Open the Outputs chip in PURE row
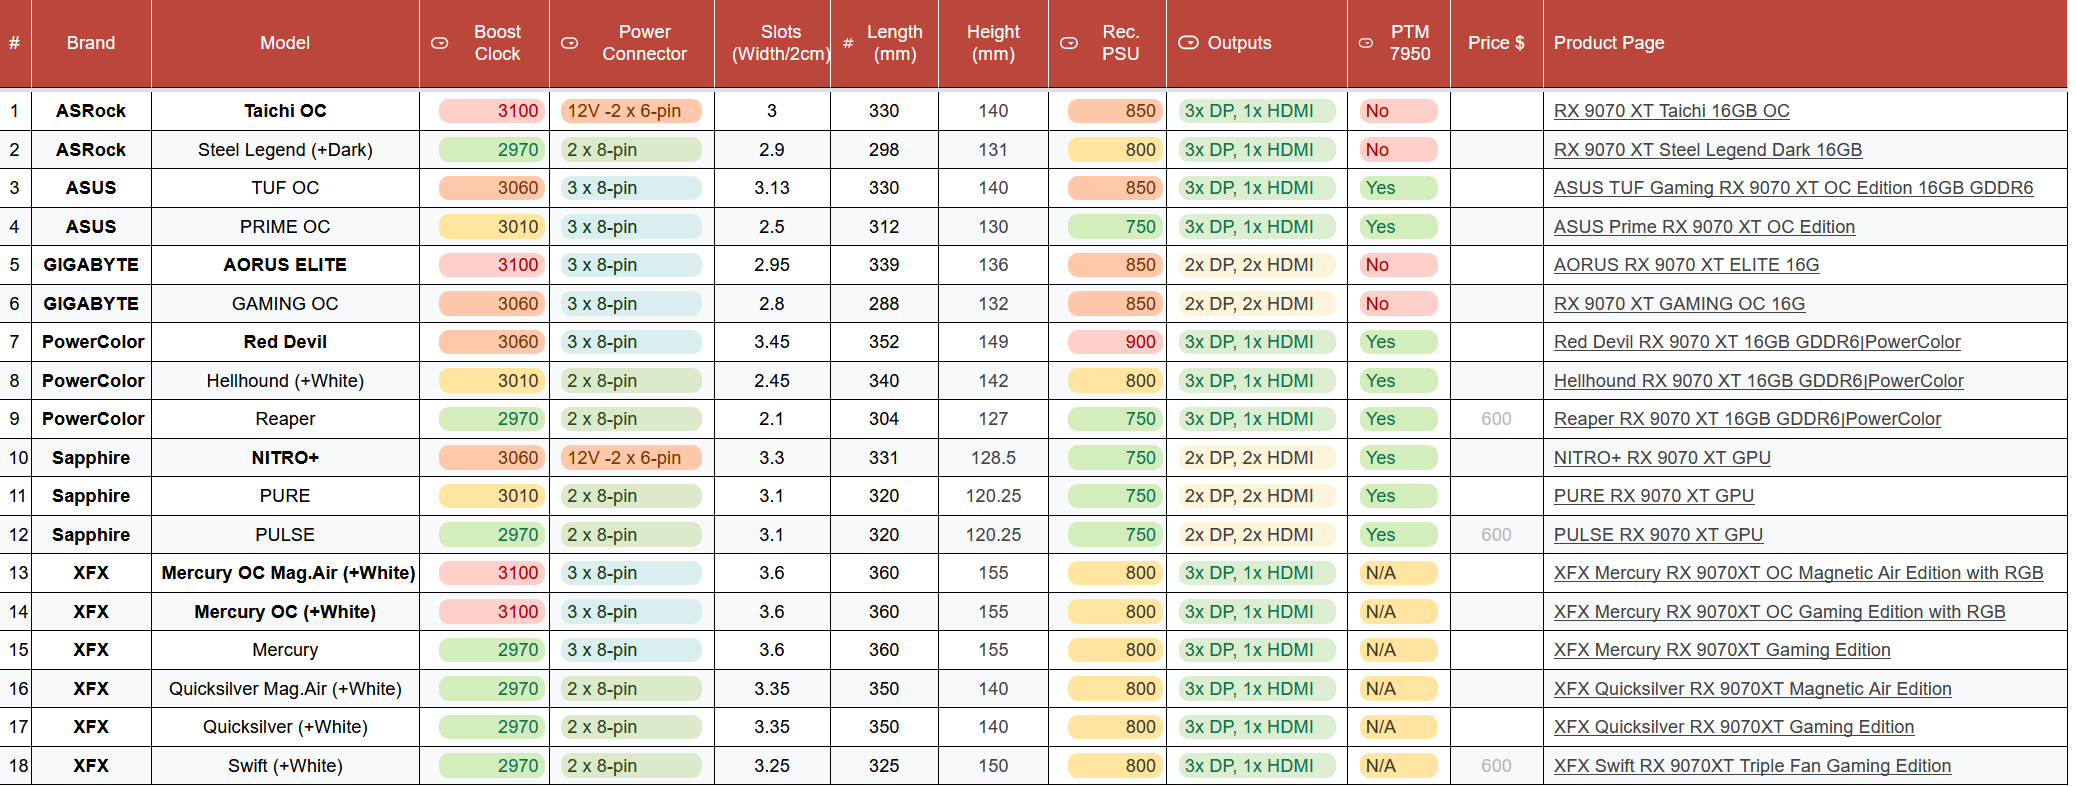2076x787 pixels. 1256,496
